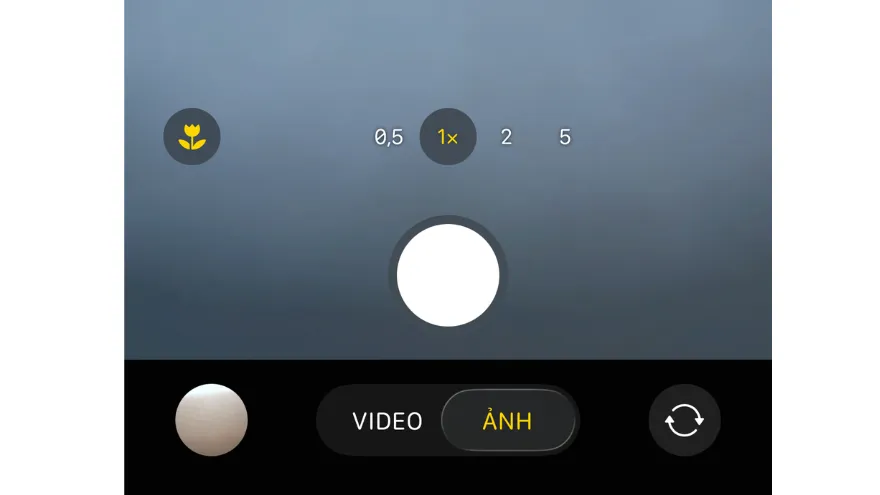The width and height of the screenshot is (880, 495).
Task: Switch to the 5 telephoto zoom
Action: pyautogui.click(x=565, y=137)
